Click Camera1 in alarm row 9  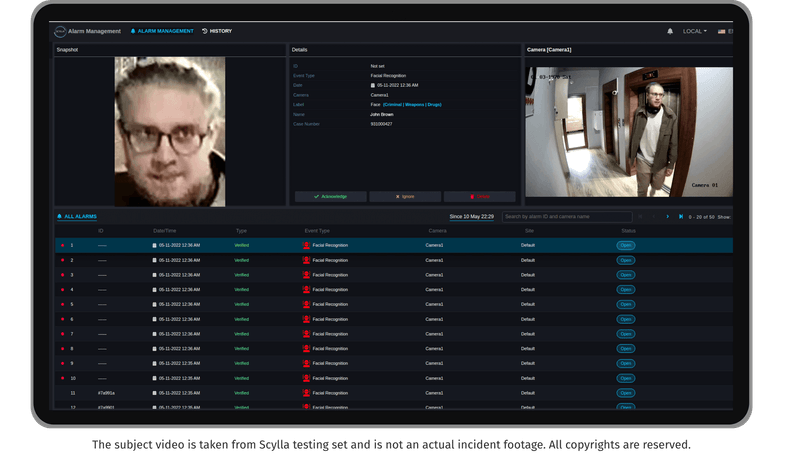coord(434,364)
